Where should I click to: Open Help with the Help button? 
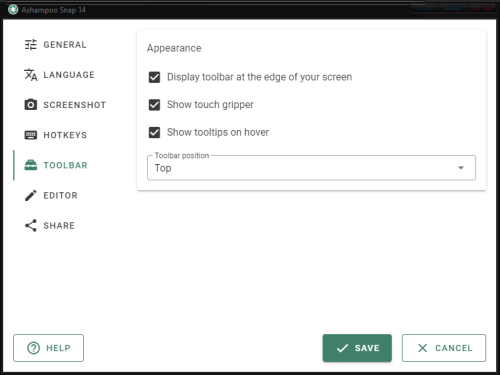[48, 348]
